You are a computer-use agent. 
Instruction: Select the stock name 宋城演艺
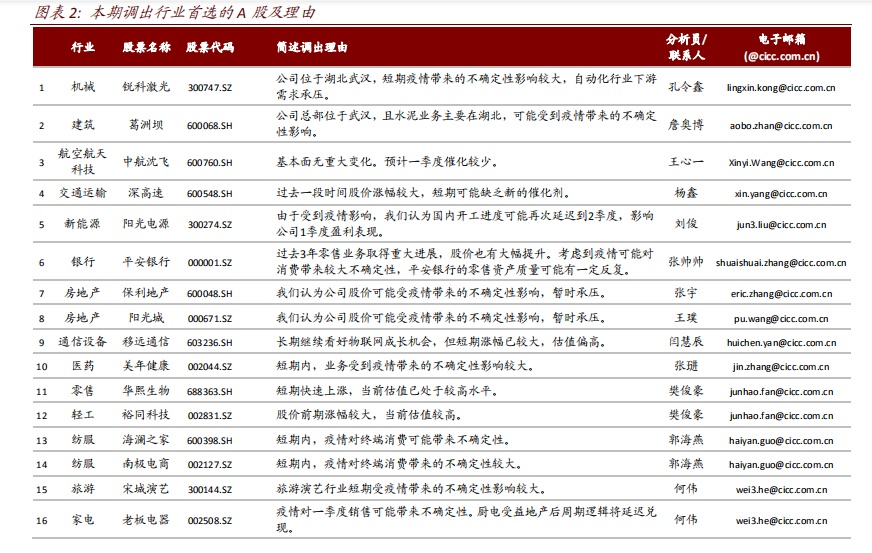tap(146, 488)
